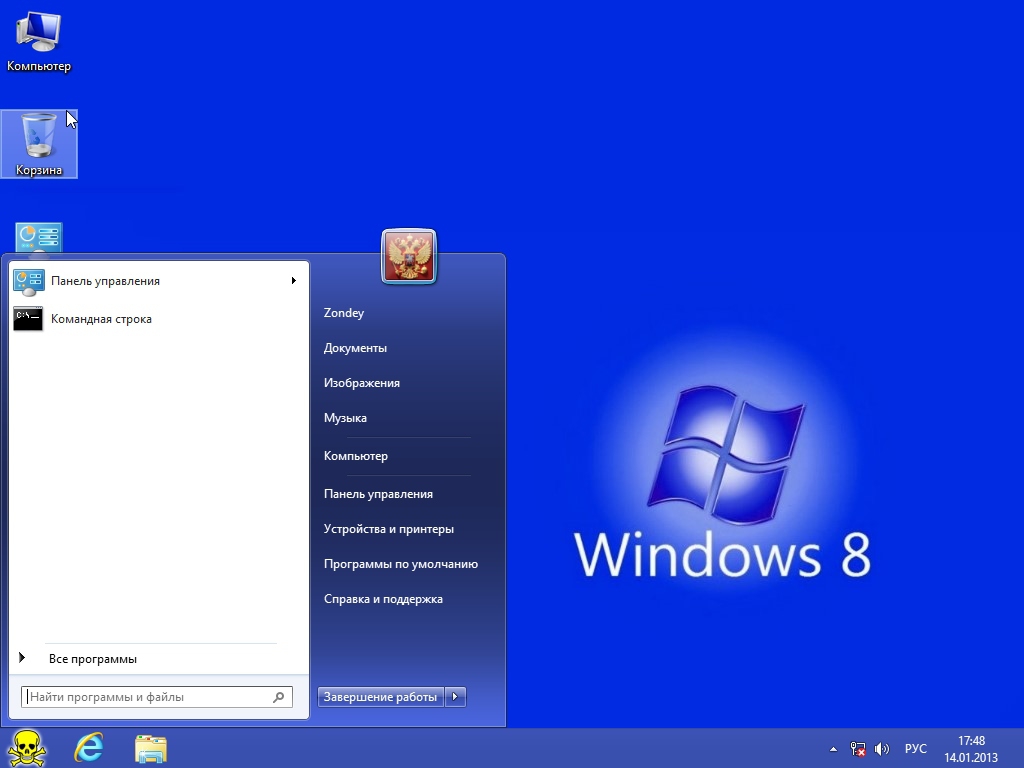The width and height of the screenshot is (1024, 768).
Task: Click the Завершение работы button
Action: (380, 697)
